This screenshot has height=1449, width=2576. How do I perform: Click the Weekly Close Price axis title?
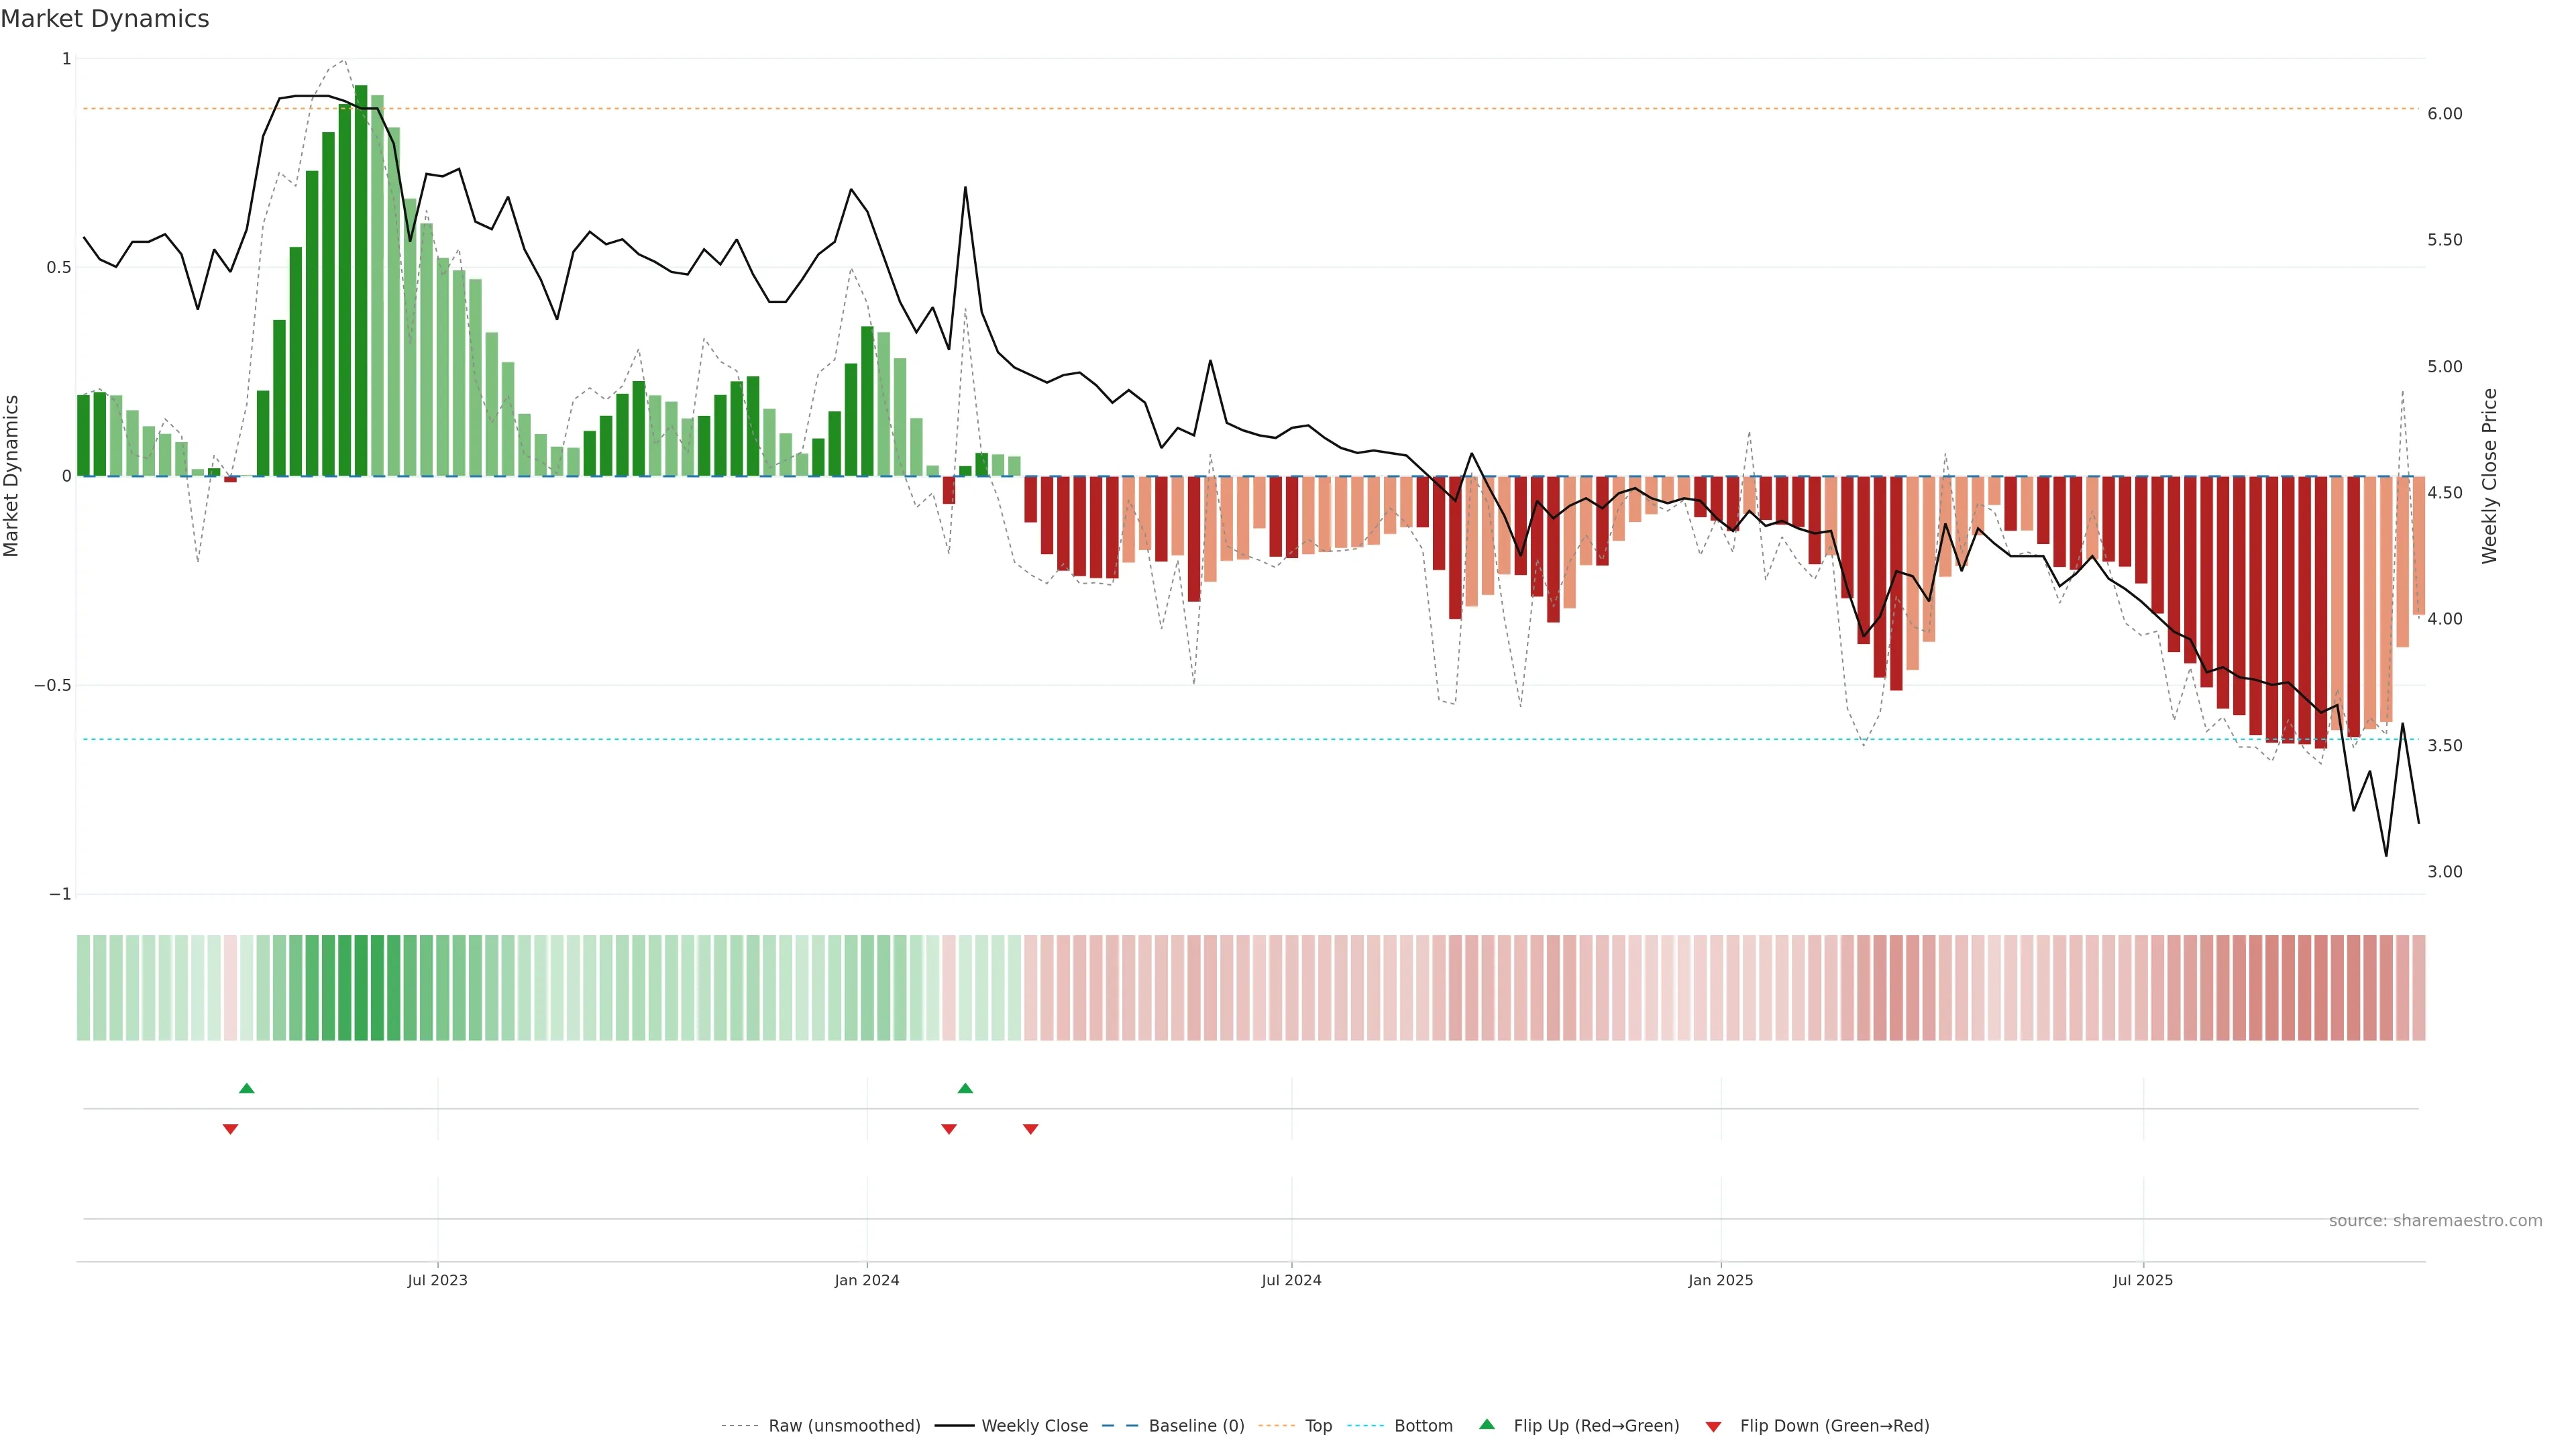pos(2489,476)
